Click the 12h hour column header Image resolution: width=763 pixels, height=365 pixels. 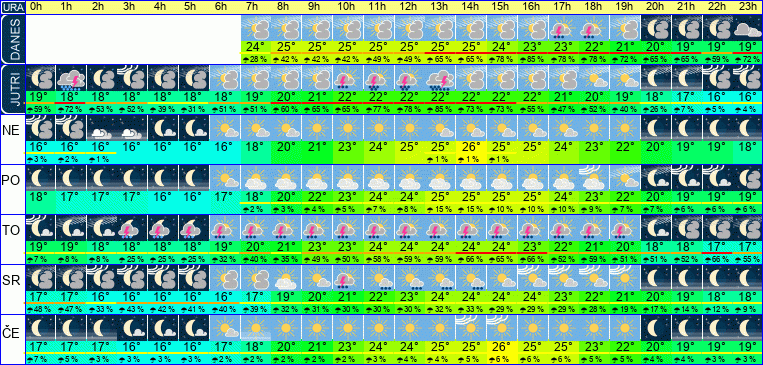[409, 7]
